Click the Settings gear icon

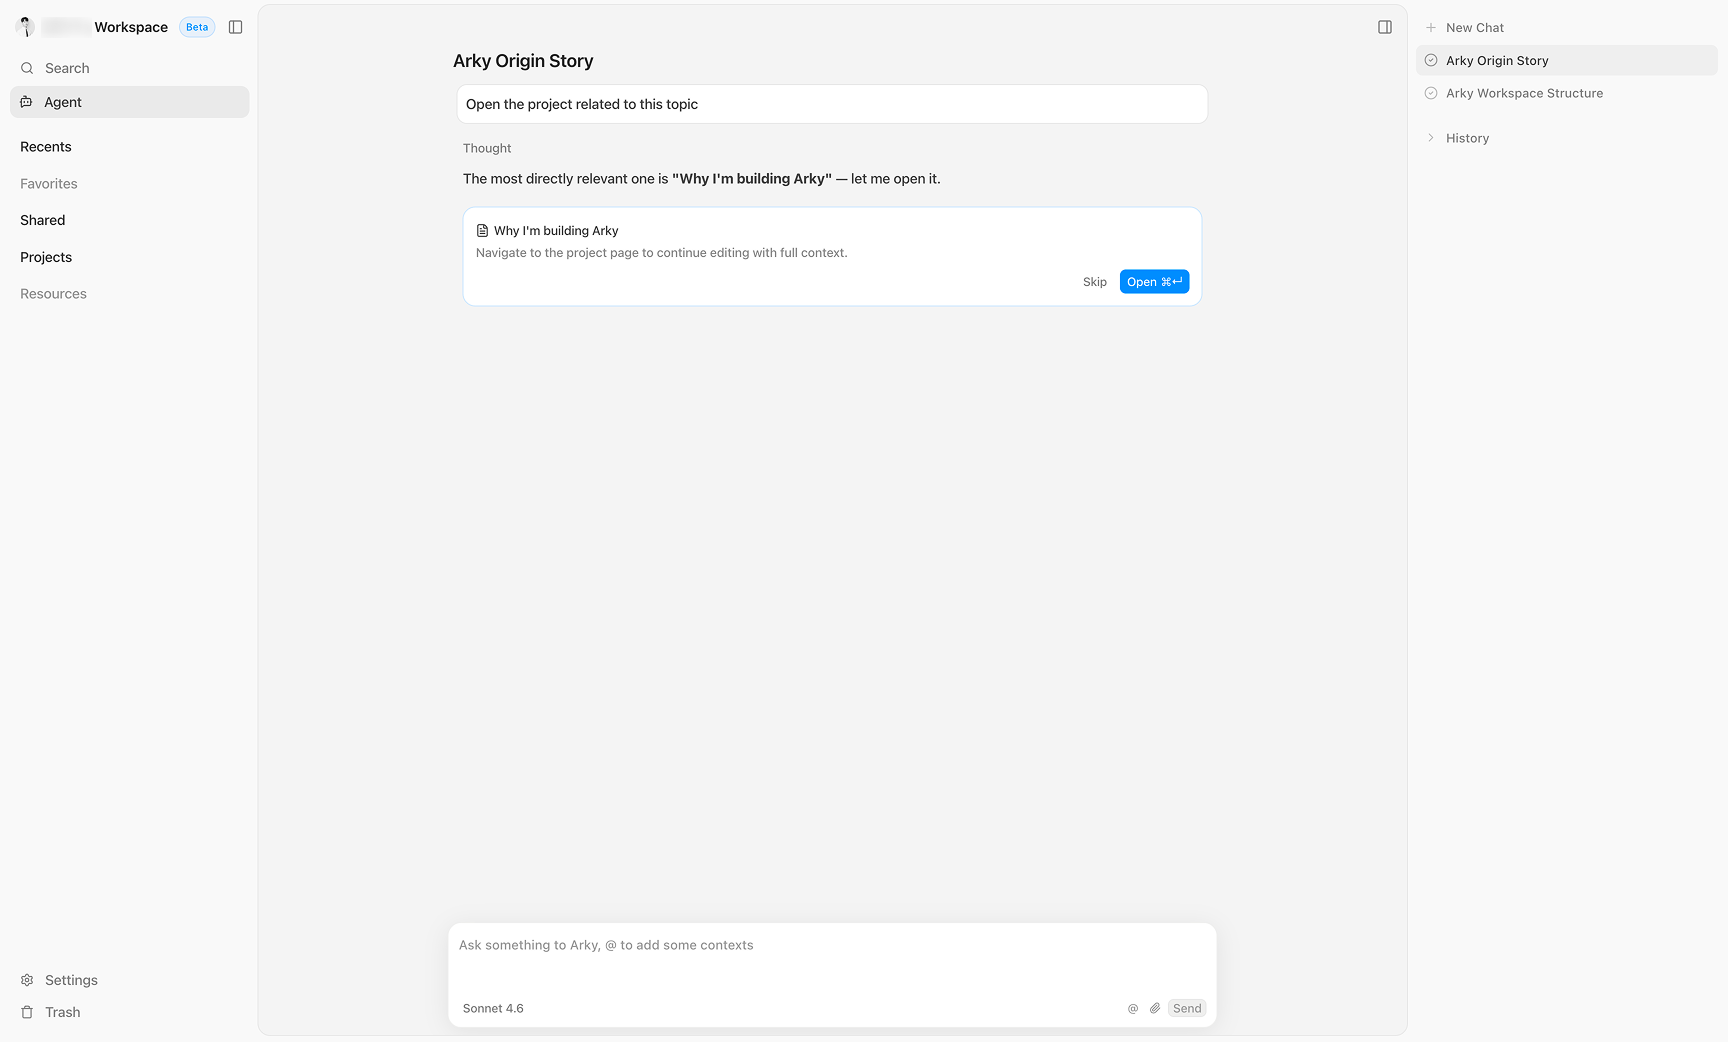click(27, 980)
